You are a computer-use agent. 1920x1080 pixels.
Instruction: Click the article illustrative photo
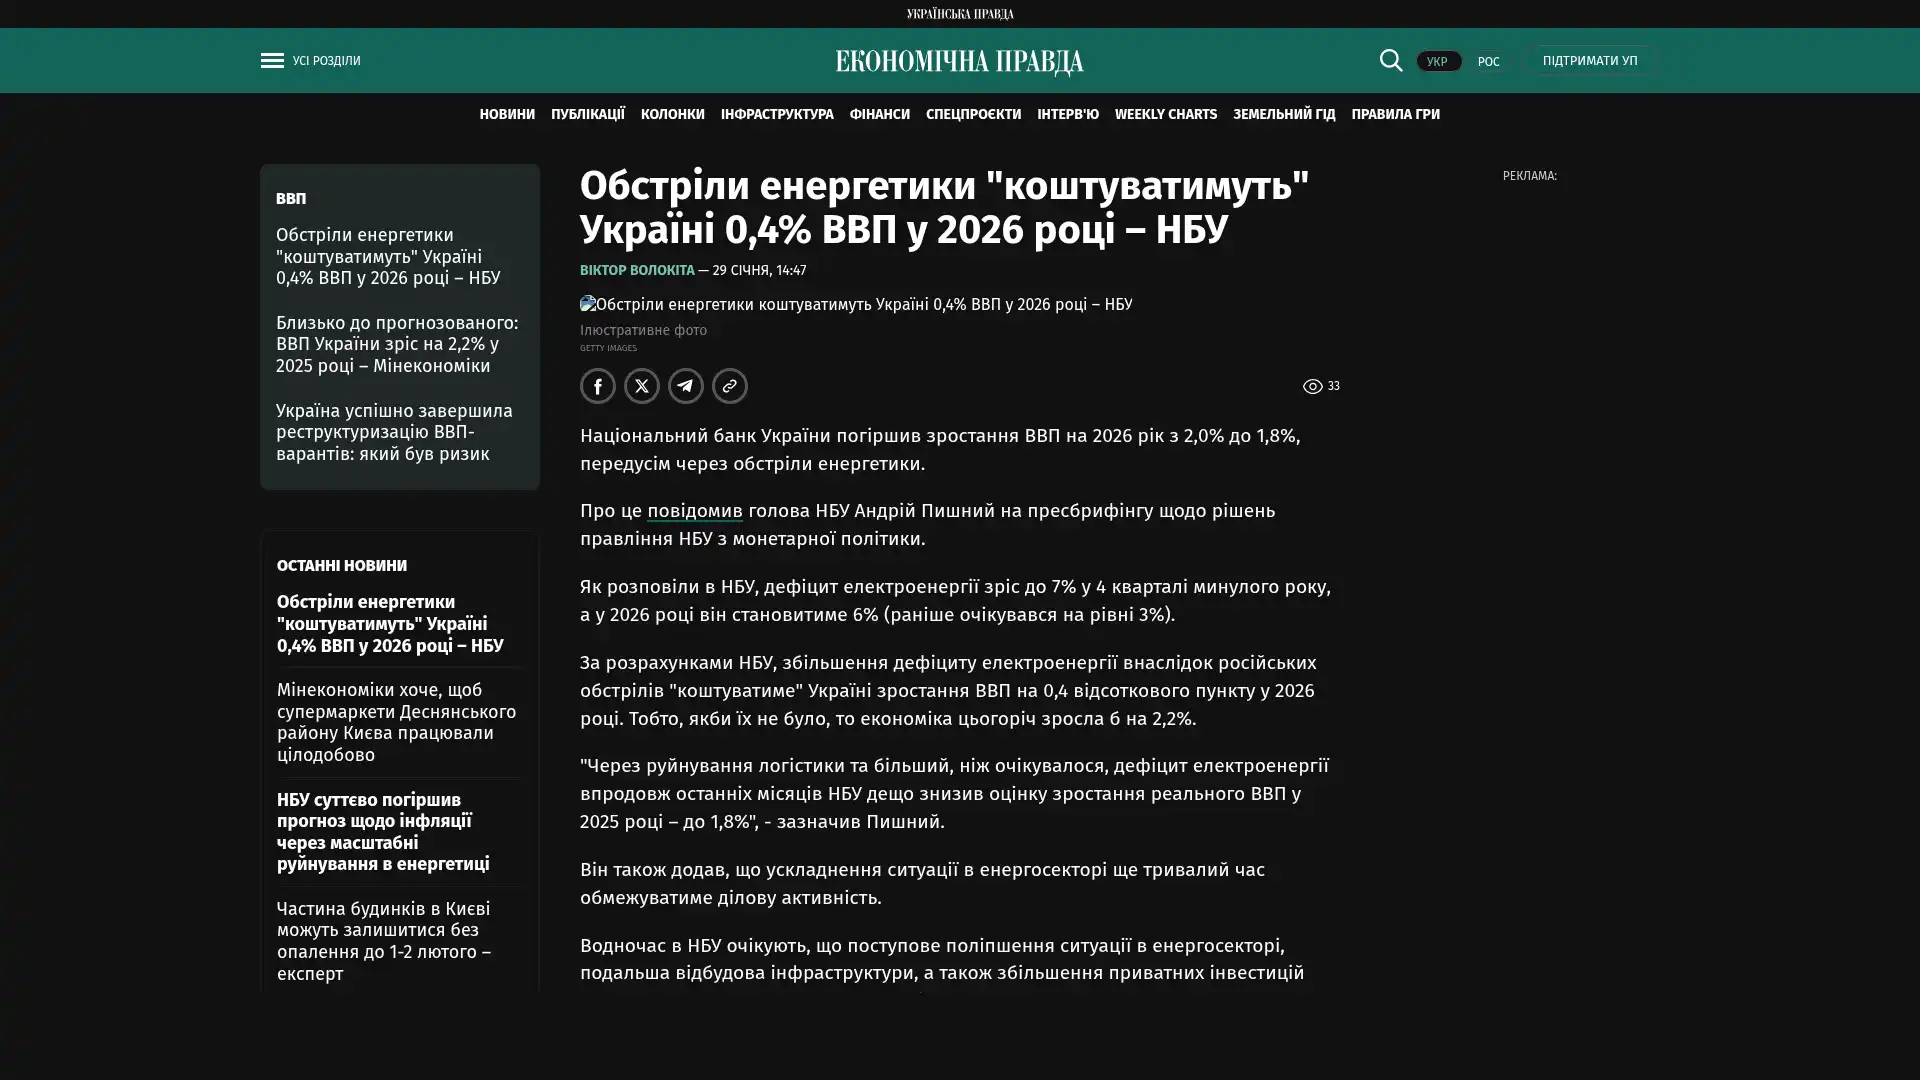[x=855, y=304]
